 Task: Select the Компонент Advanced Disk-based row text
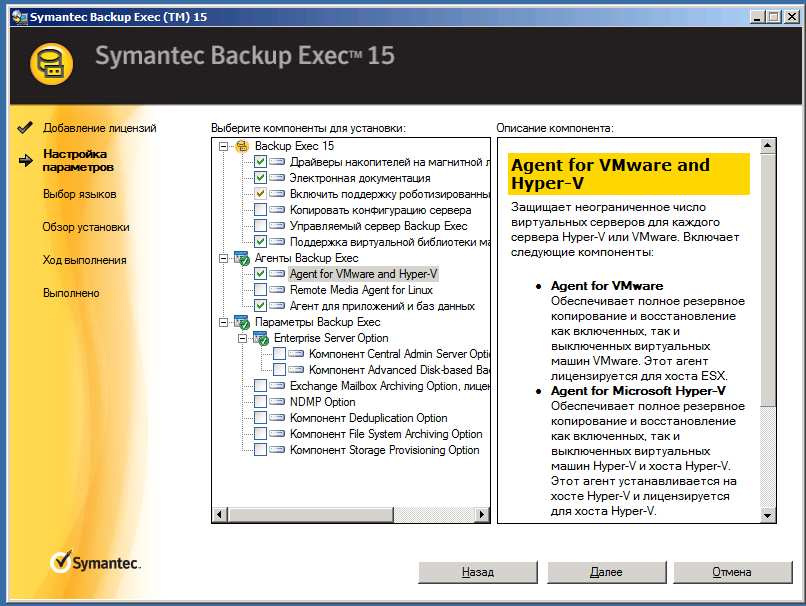pyautogui.click(x=399, y=370)
